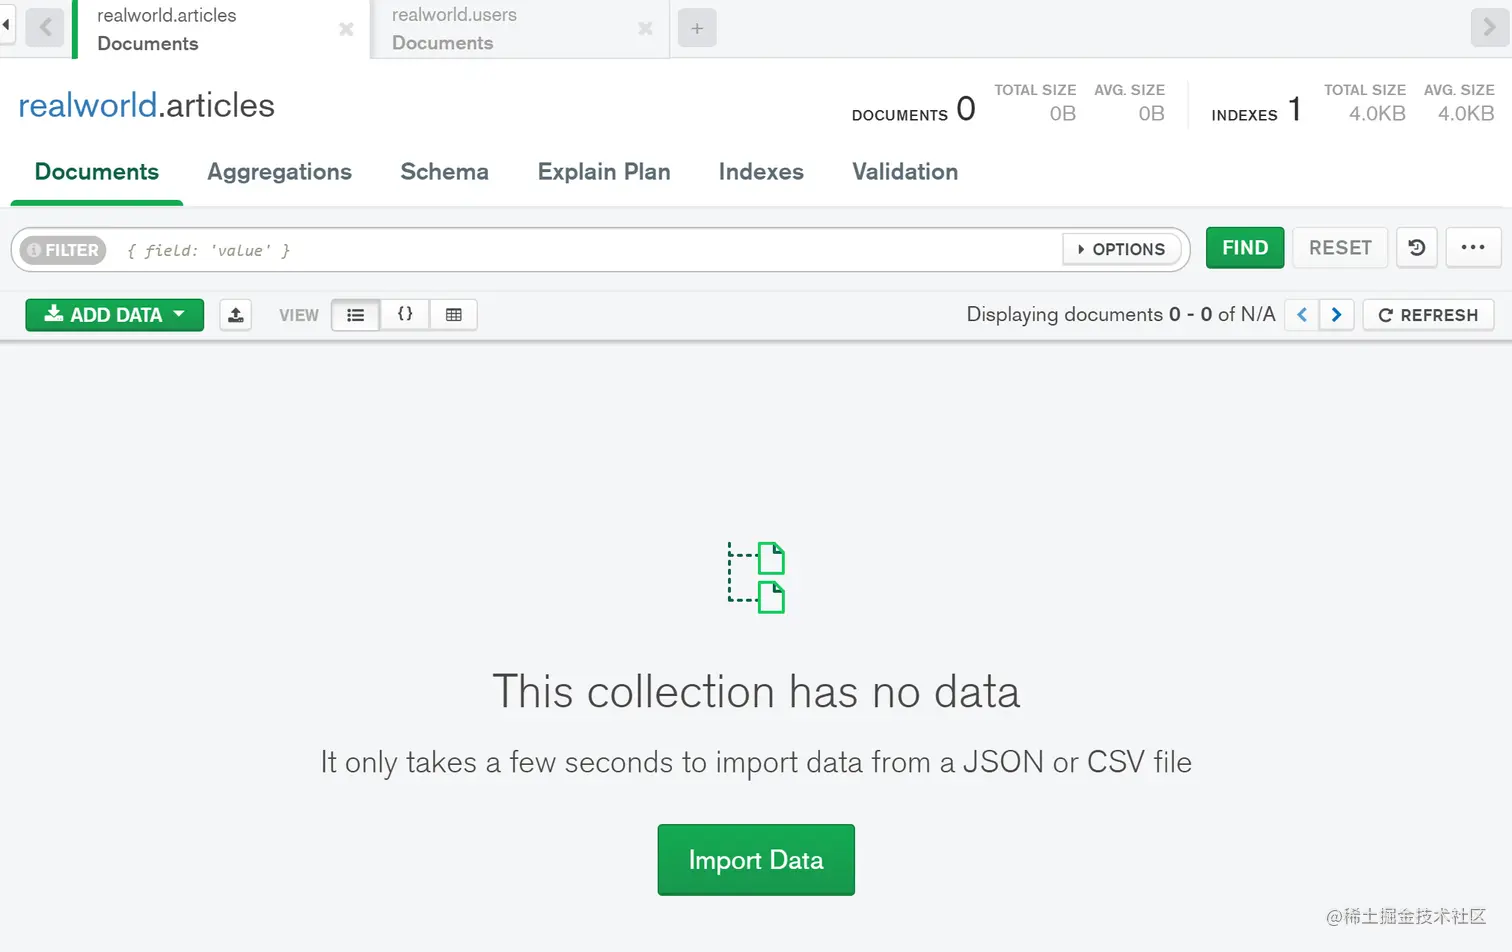Collapse sidebar with the left triangle arrow
Screen dimensions: 1512x952
[6, 24]
